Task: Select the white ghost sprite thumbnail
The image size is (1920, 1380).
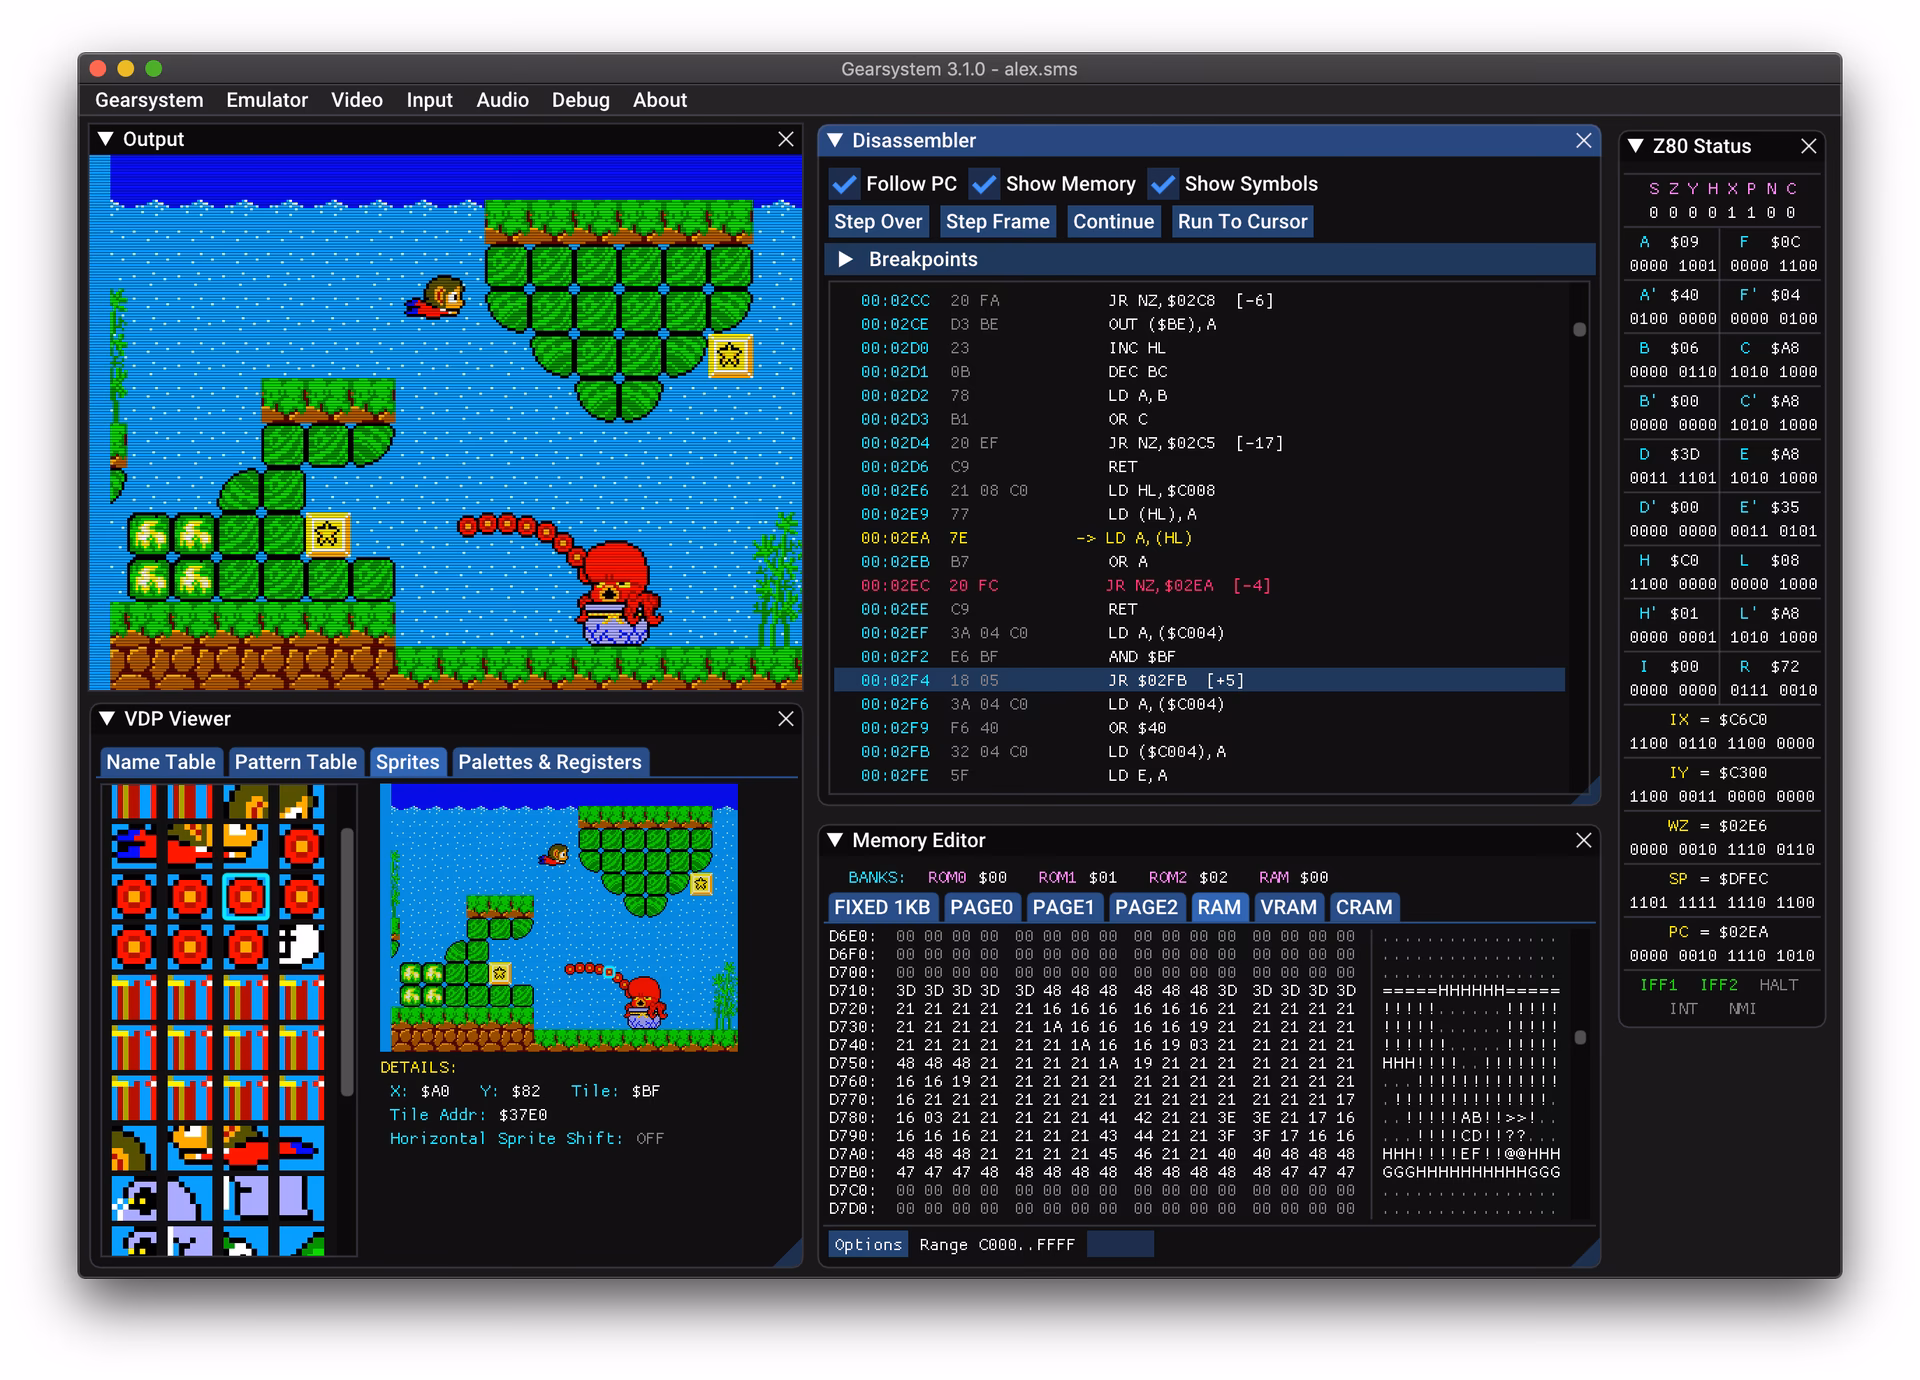Action: (x=301, y=946)
